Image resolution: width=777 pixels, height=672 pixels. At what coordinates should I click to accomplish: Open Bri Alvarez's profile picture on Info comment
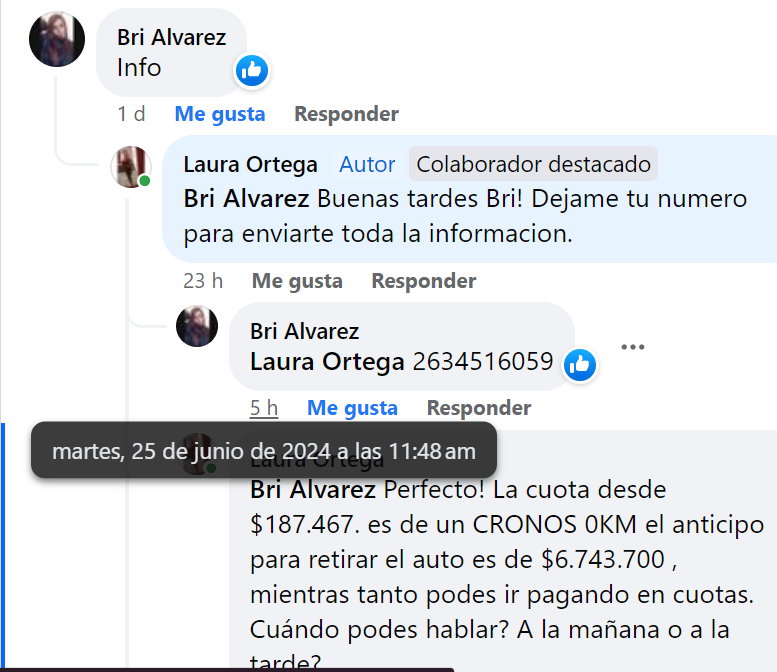click(56, 39)
